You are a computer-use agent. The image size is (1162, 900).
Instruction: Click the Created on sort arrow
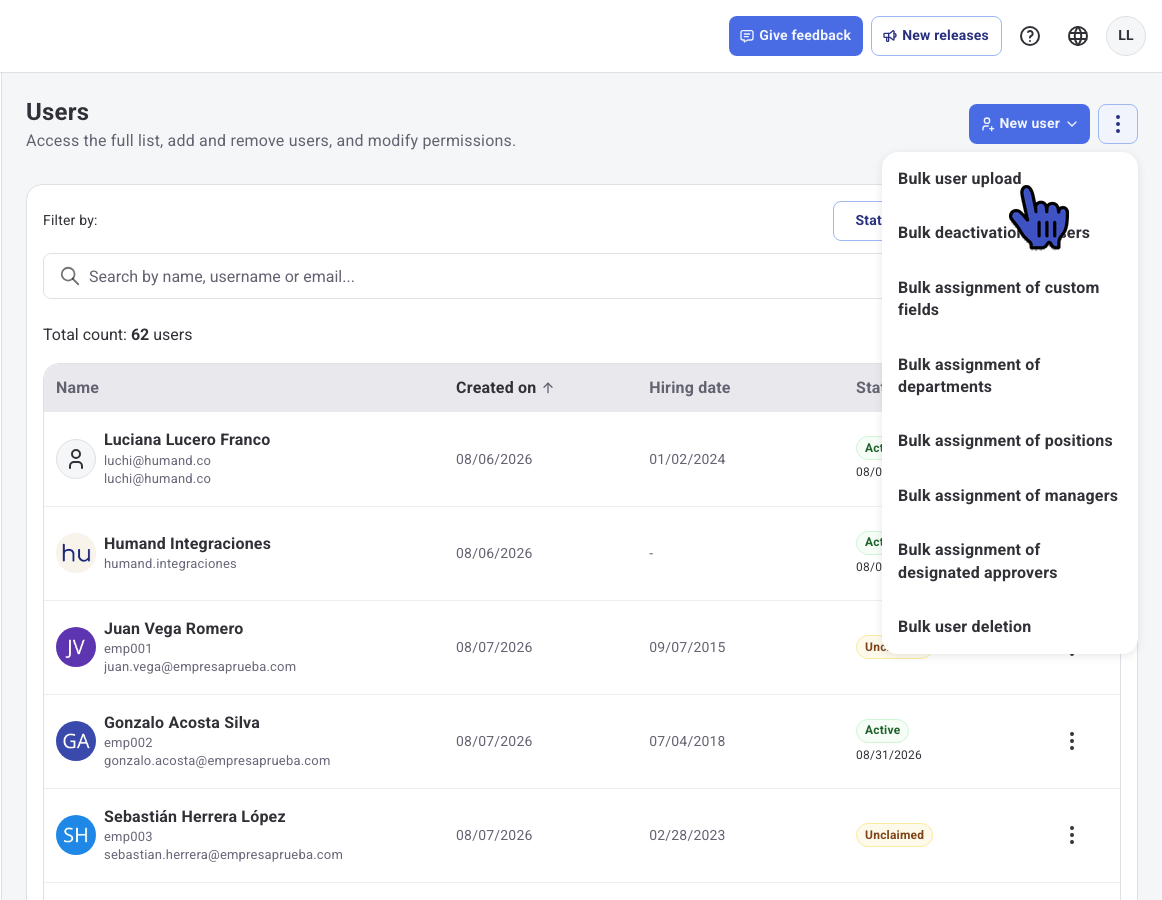pyautogui.click(x=548, y=388)
